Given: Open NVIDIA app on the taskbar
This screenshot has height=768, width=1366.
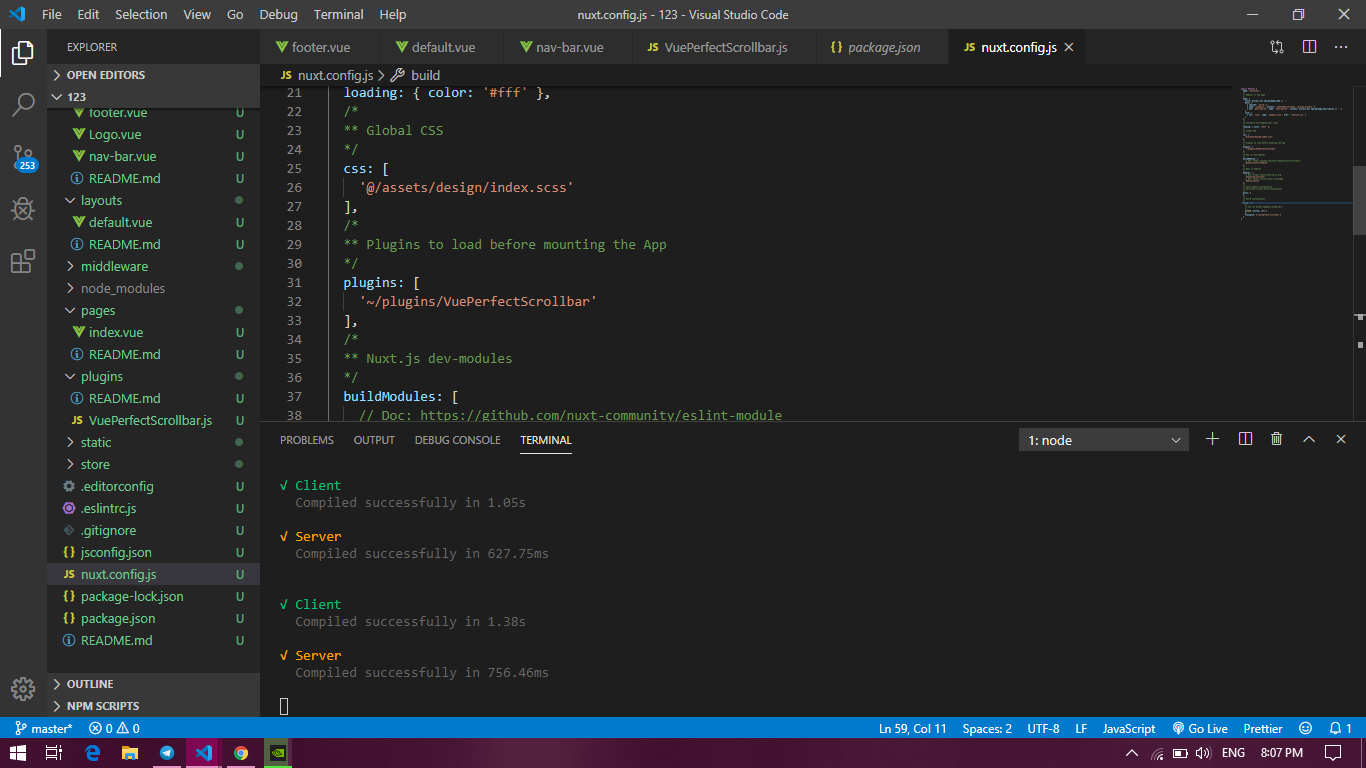Looking at the screenshot, I should [277, 752].
